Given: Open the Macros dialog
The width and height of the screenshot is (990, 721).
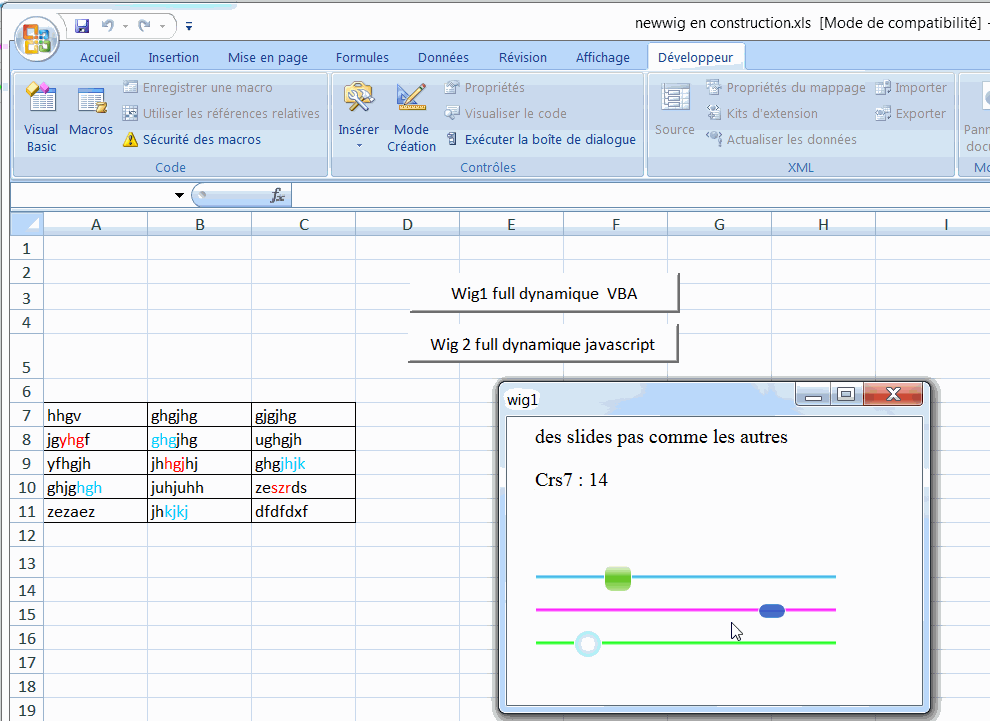Looking at the screenshot, I should tap(91, 112).
